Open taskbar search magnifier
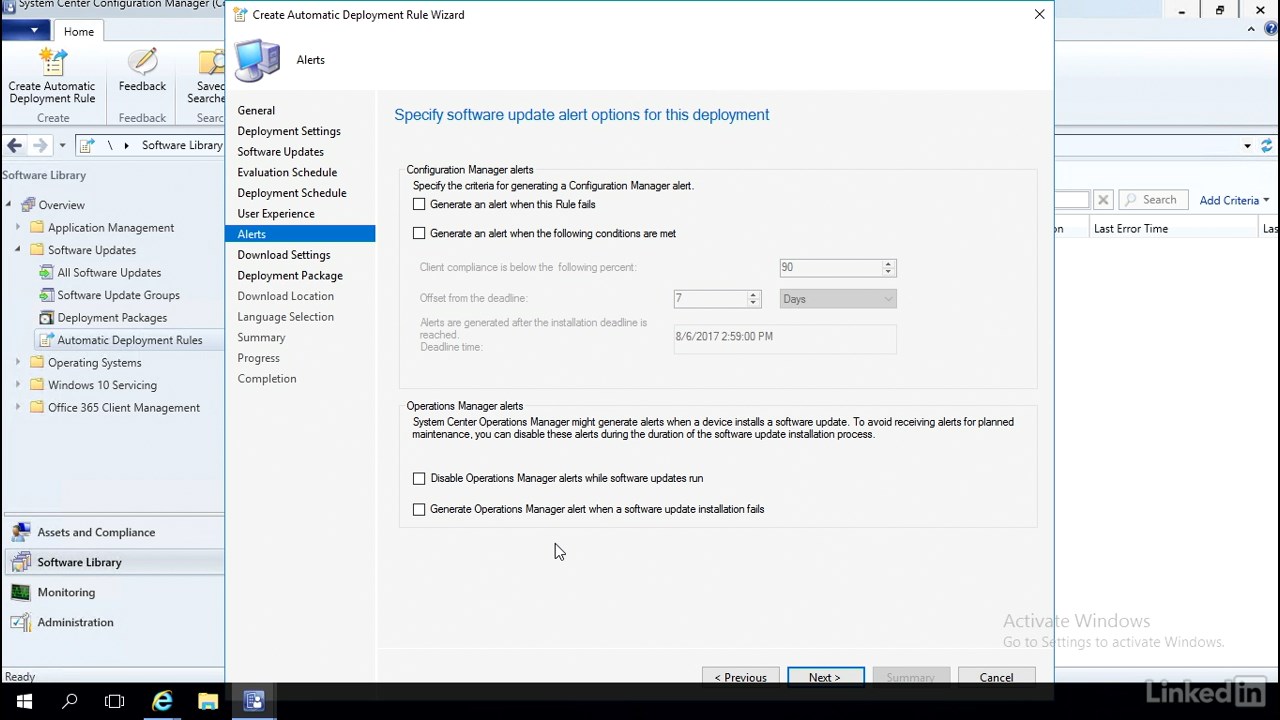This screenshot has width=1280, height=720. pos(69,701)
